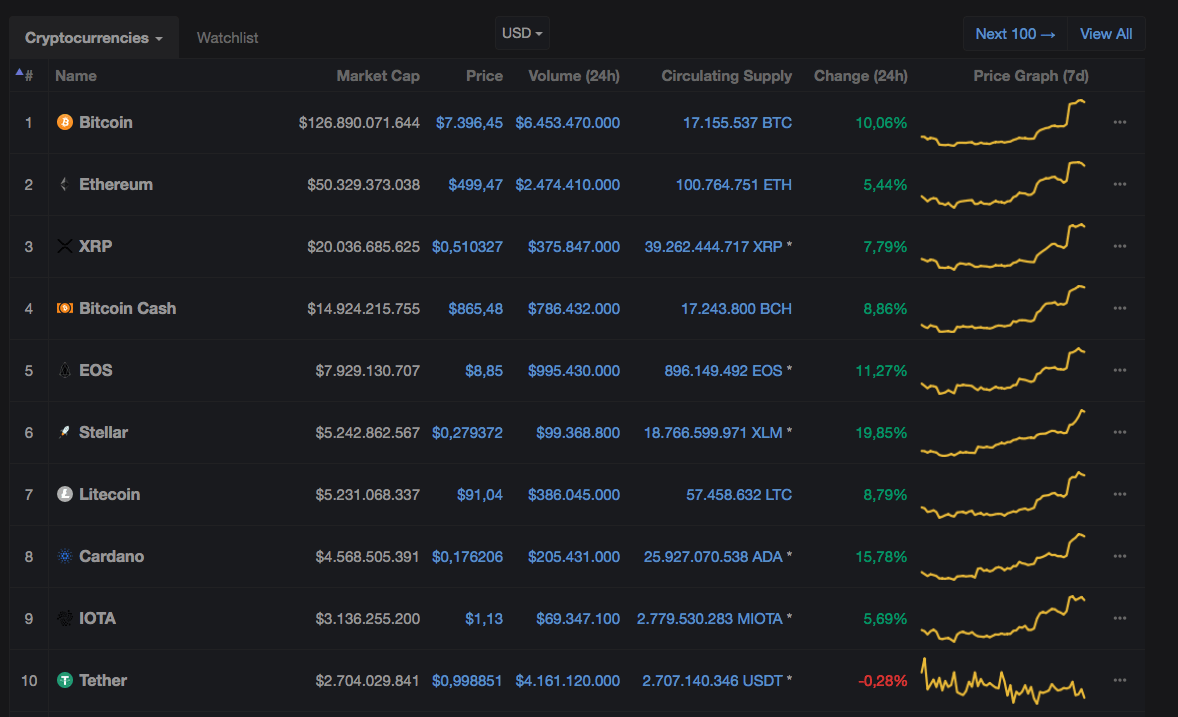Open the Litecoin coin page link
This screenshot has width=1178, height=717.
(110, 495)
